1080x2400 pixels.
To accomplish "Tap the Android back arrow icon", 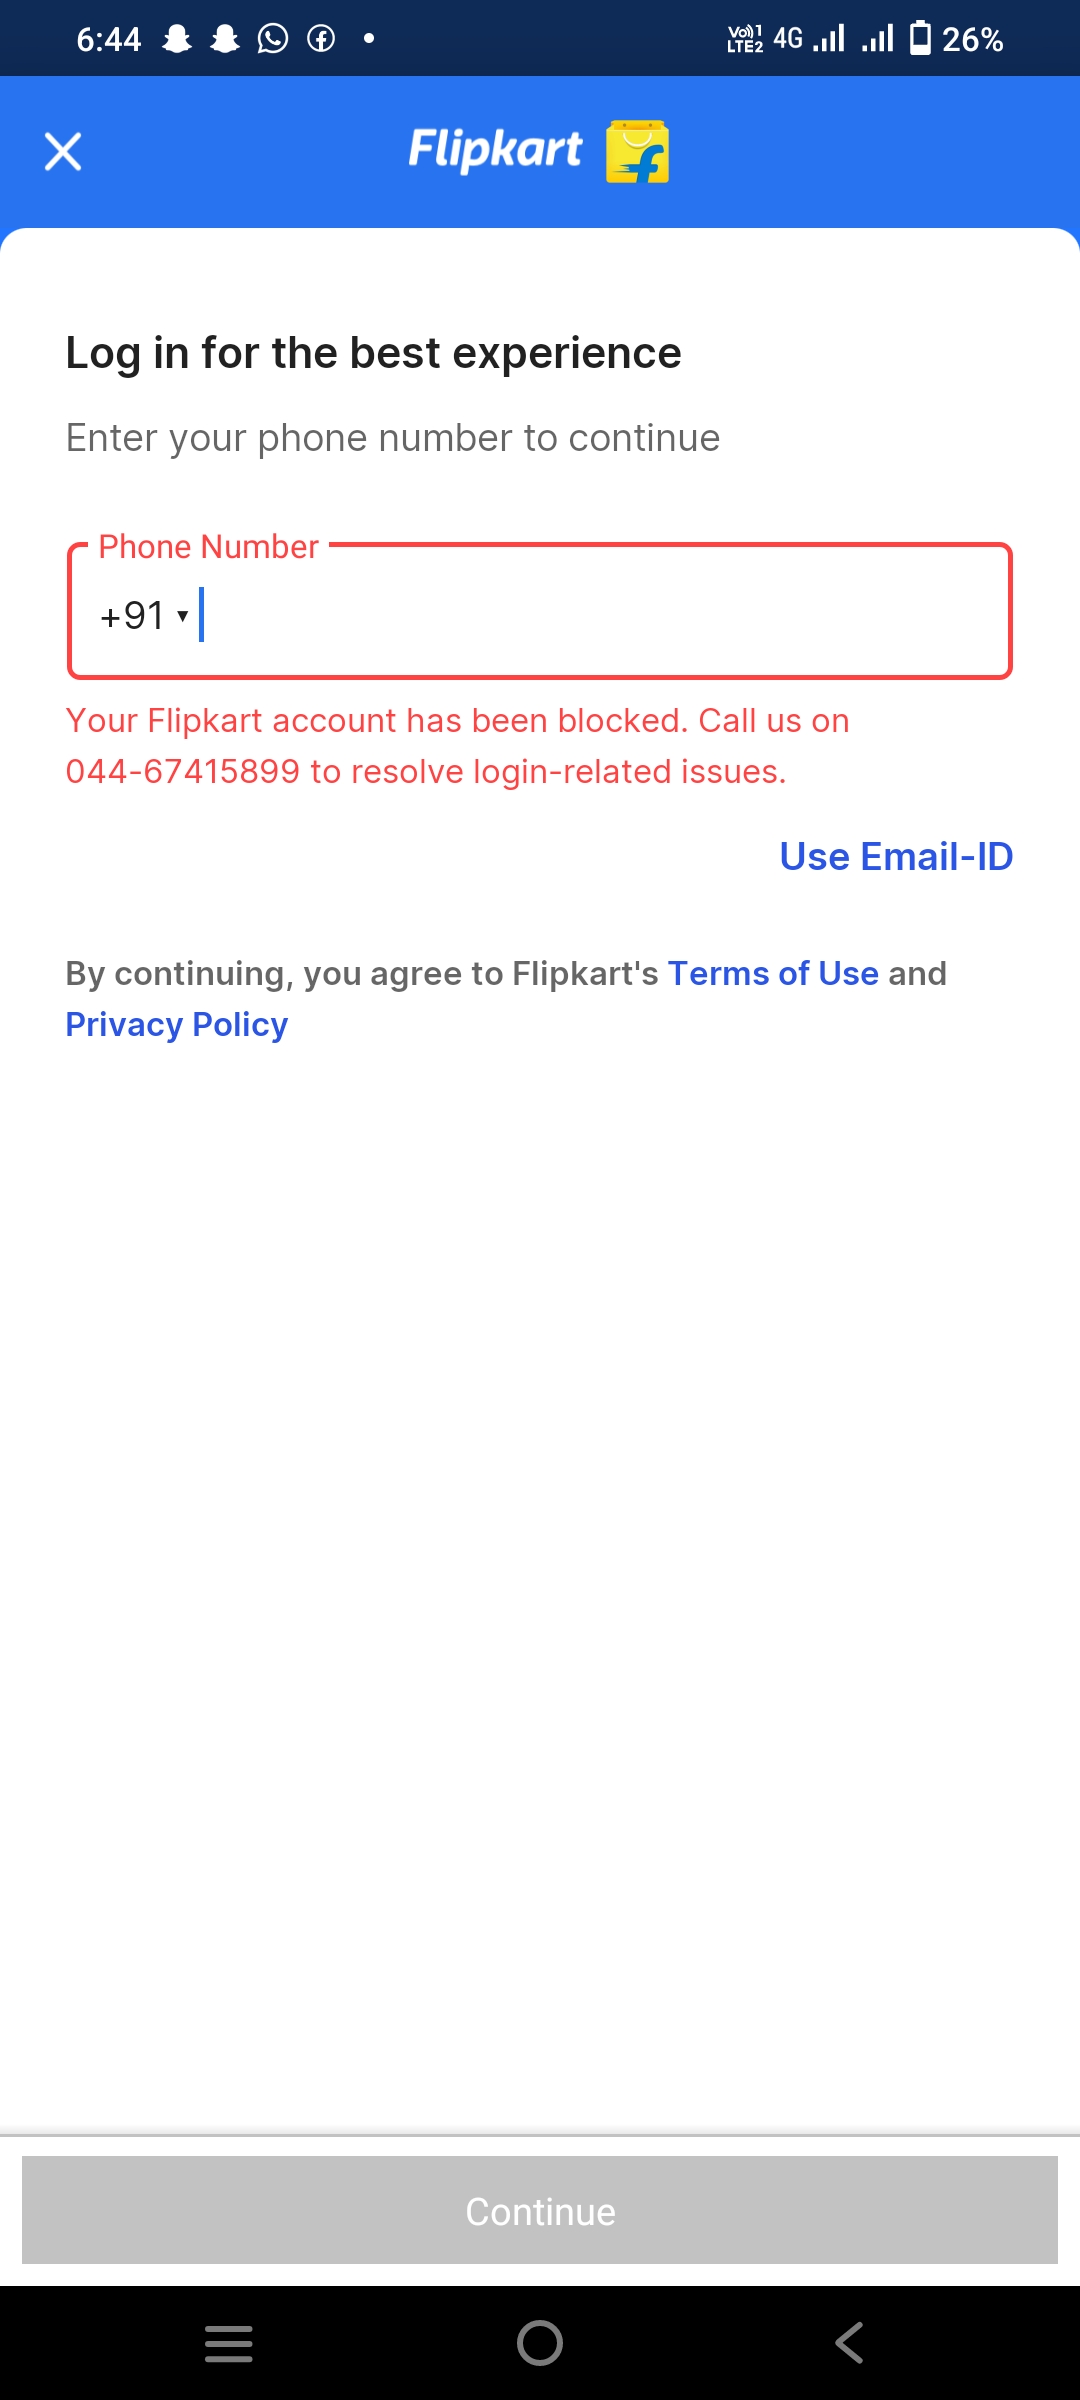I will coord(849,2343).
